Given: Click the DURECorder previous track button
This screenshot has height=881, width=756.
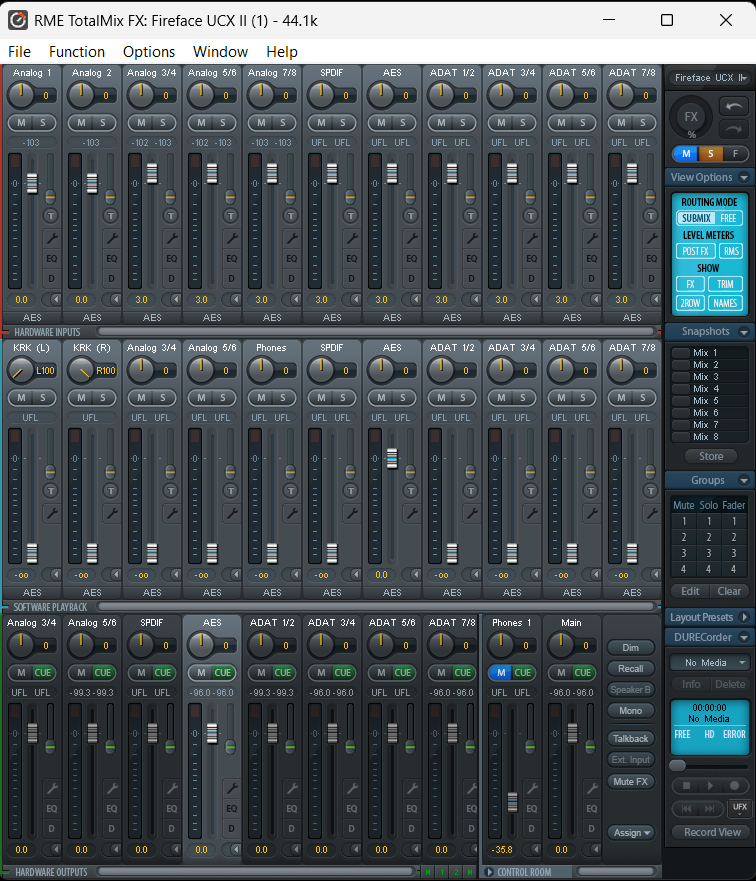Looking at the screenshot, I should click(x=686, y=809).
